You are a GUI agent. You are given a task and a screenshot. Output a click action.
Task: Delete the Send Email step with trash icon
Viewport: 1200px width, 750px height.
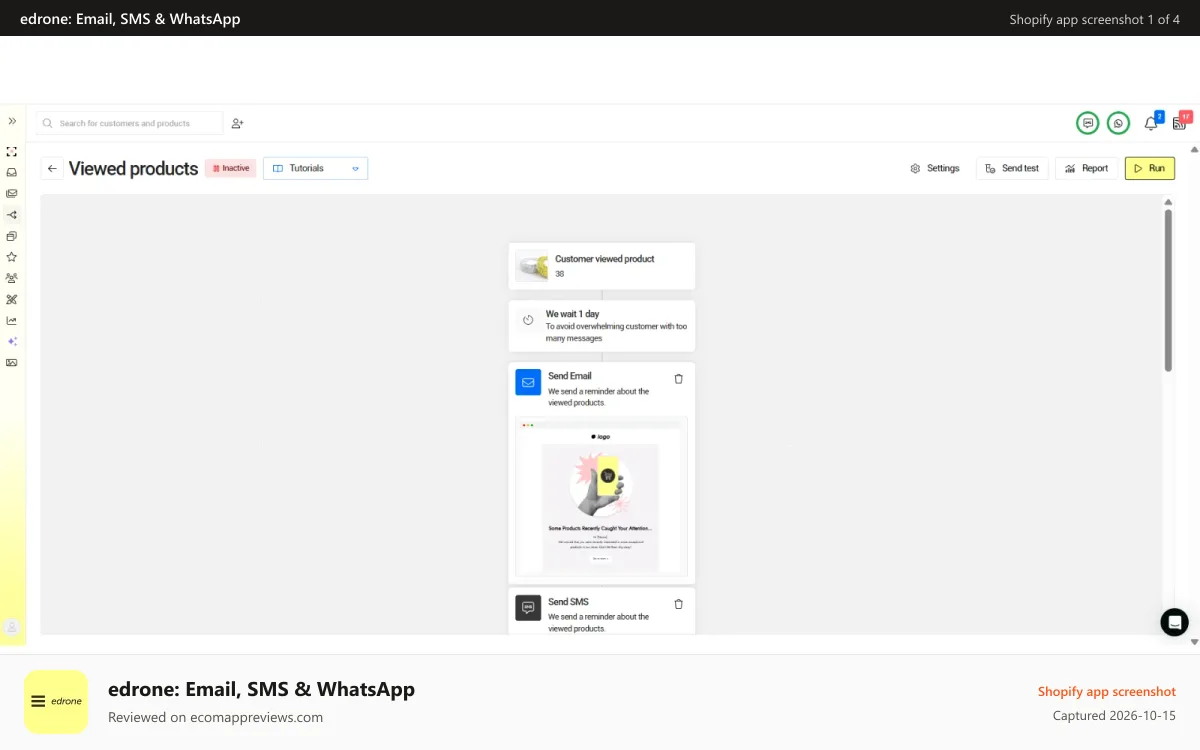click(679, 379)
